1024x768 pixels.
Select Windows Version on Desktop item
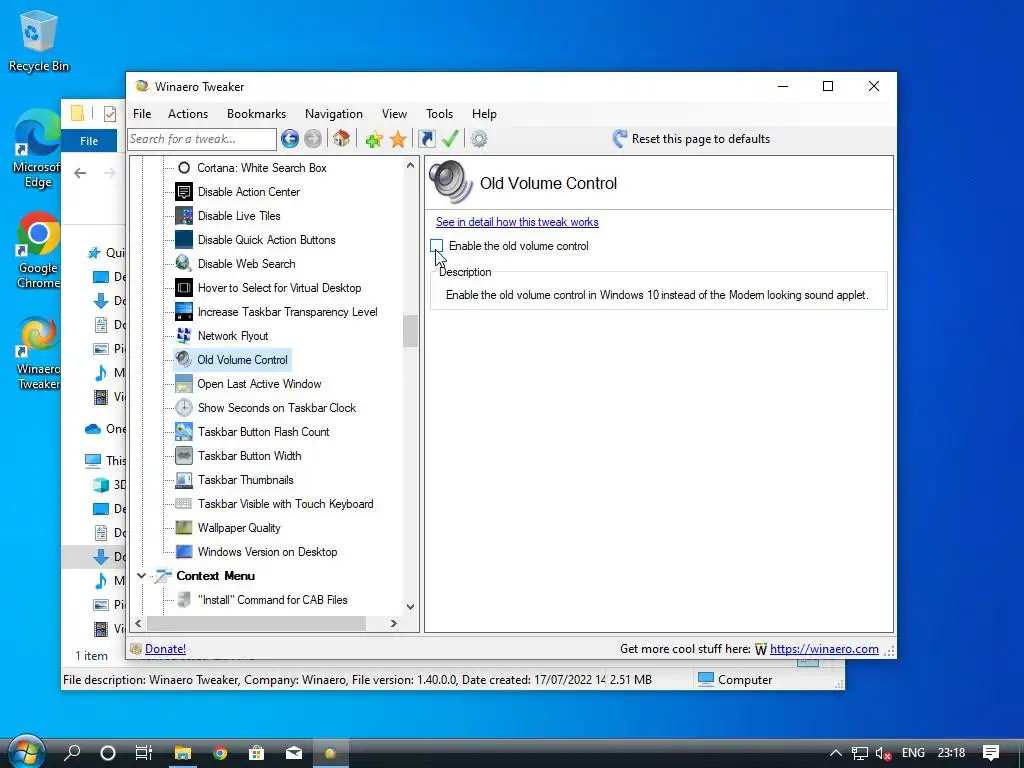(x=267, y=552)
